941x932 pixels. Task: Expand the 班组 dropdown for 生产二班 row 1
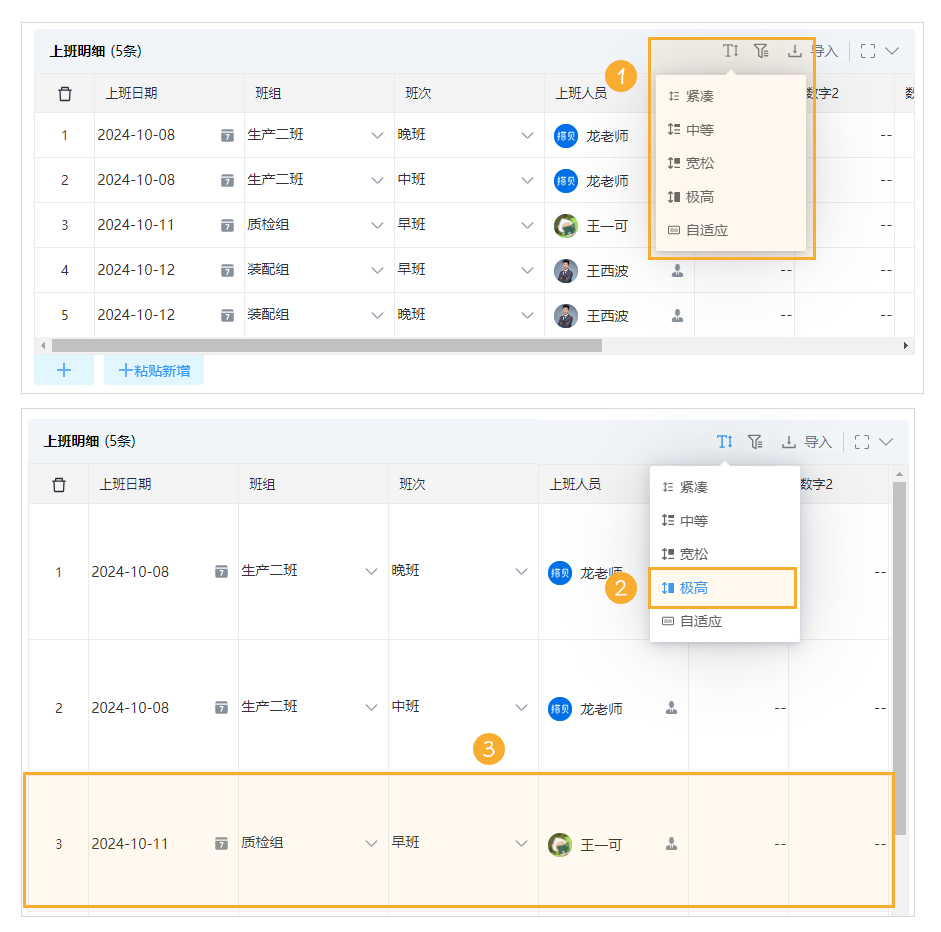pos(377,135)
